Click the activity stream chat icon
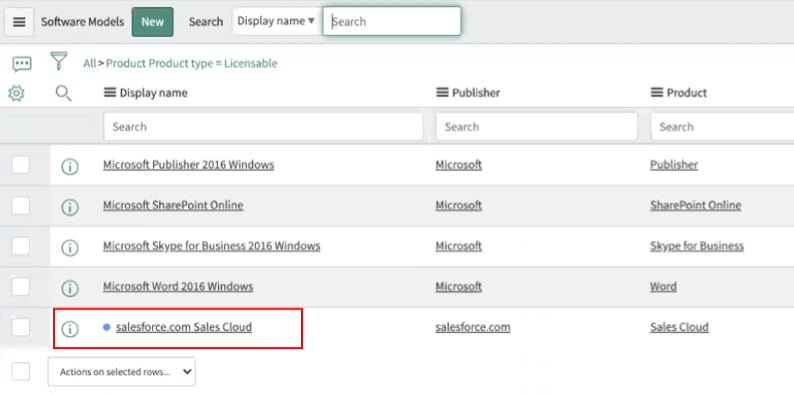 (22, 64)
